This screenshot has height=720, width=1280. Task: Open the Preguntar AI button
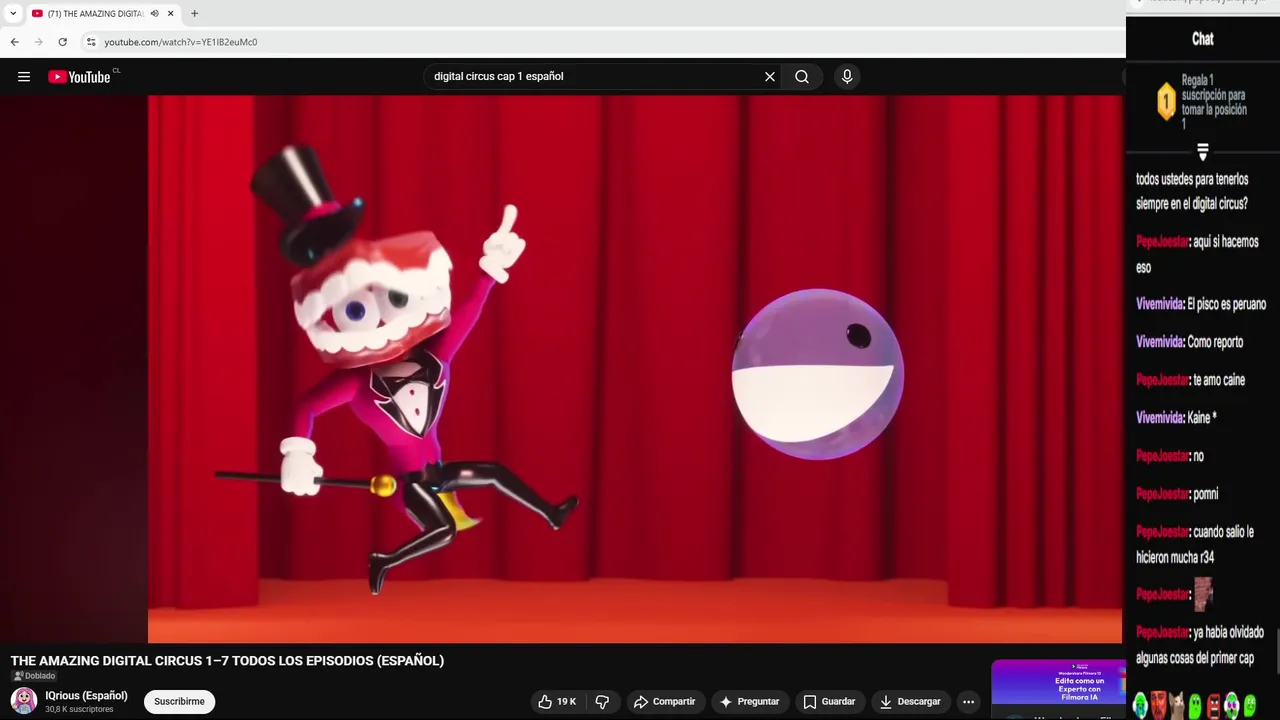[749, 702]
